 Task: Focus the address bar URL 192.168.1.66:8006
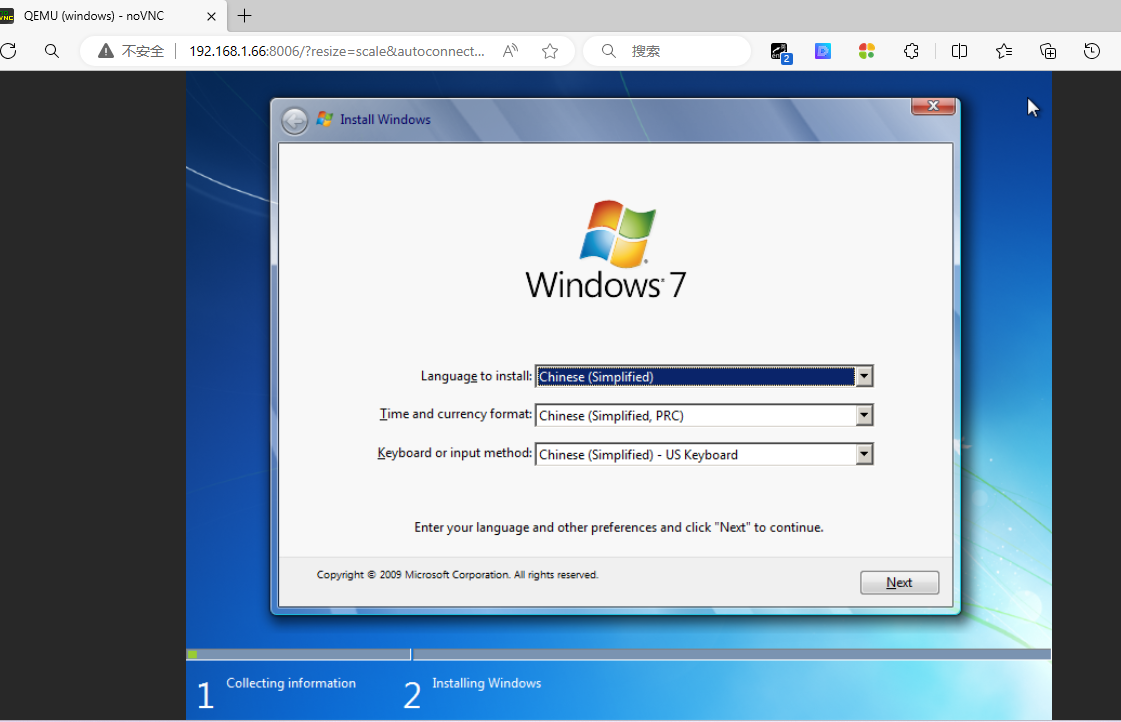tap(337, 51)
